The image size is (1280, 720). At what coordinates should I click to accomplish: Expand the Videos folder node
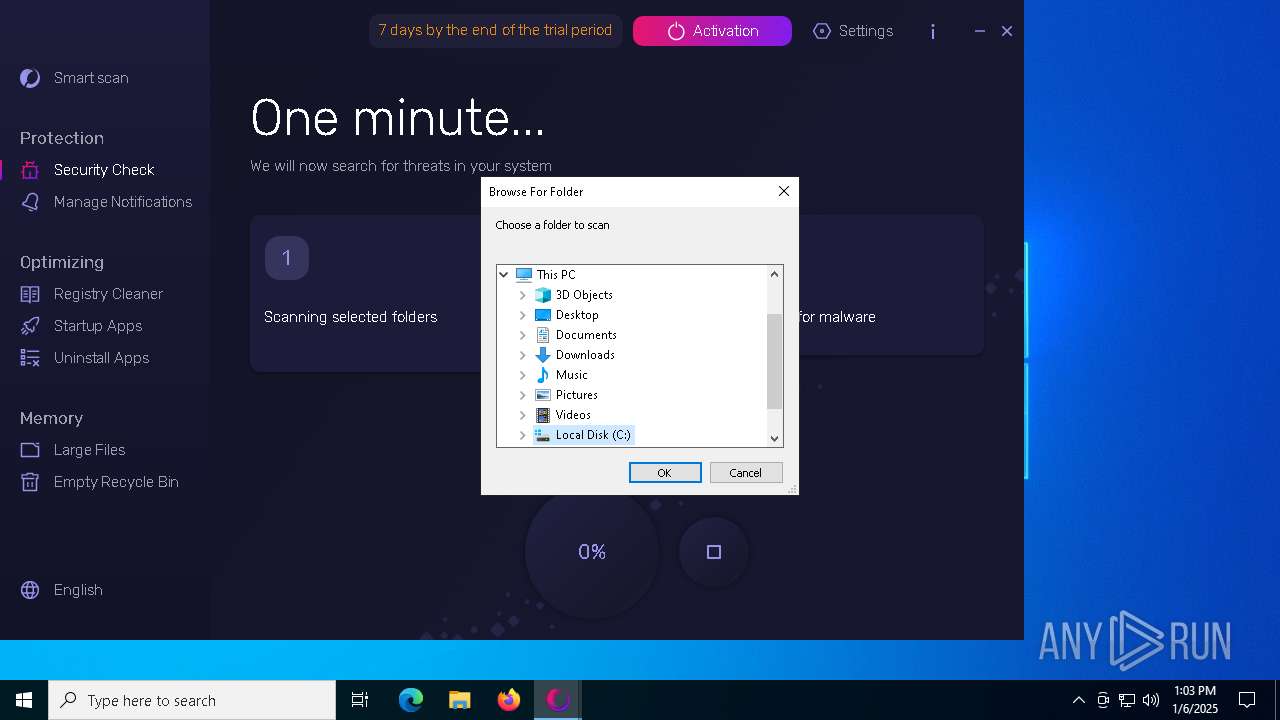pos(522,415)
